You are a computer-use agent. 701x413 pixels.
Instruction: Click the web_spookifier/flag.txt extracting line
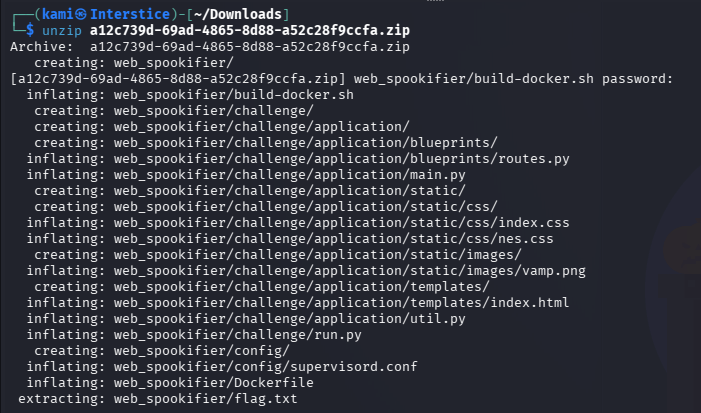(158, 399)
